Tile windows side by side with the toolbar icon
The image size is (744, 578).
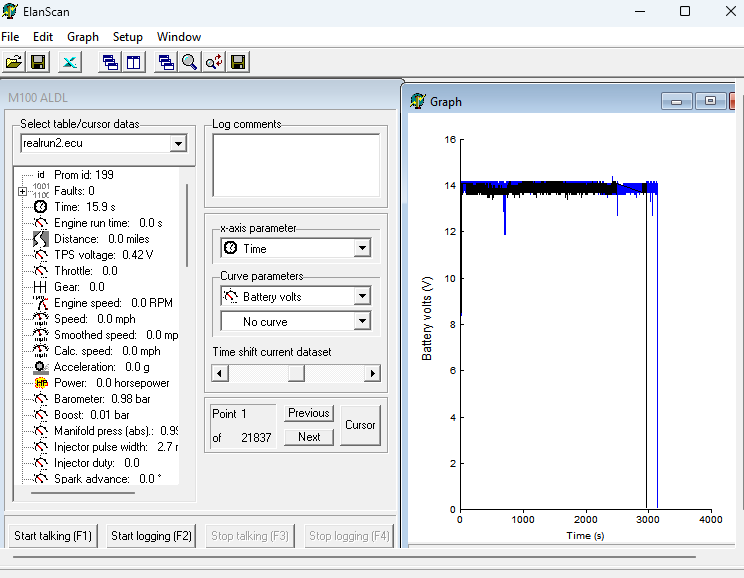coord(134,62)
